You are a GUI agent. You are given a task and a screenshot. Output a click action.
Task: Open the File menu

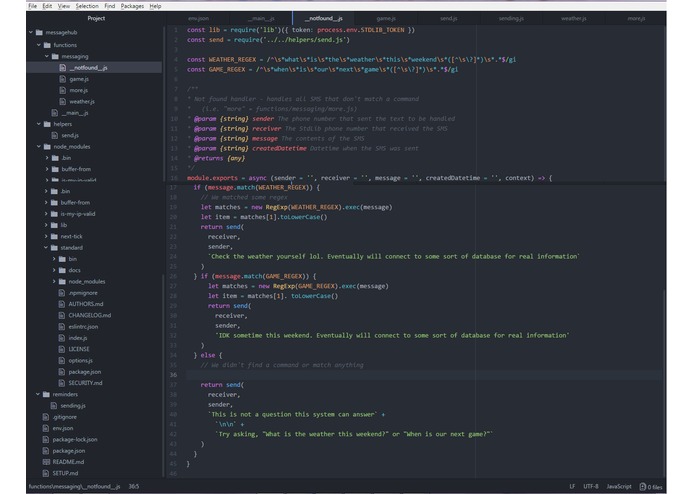[x=32, y=6]
